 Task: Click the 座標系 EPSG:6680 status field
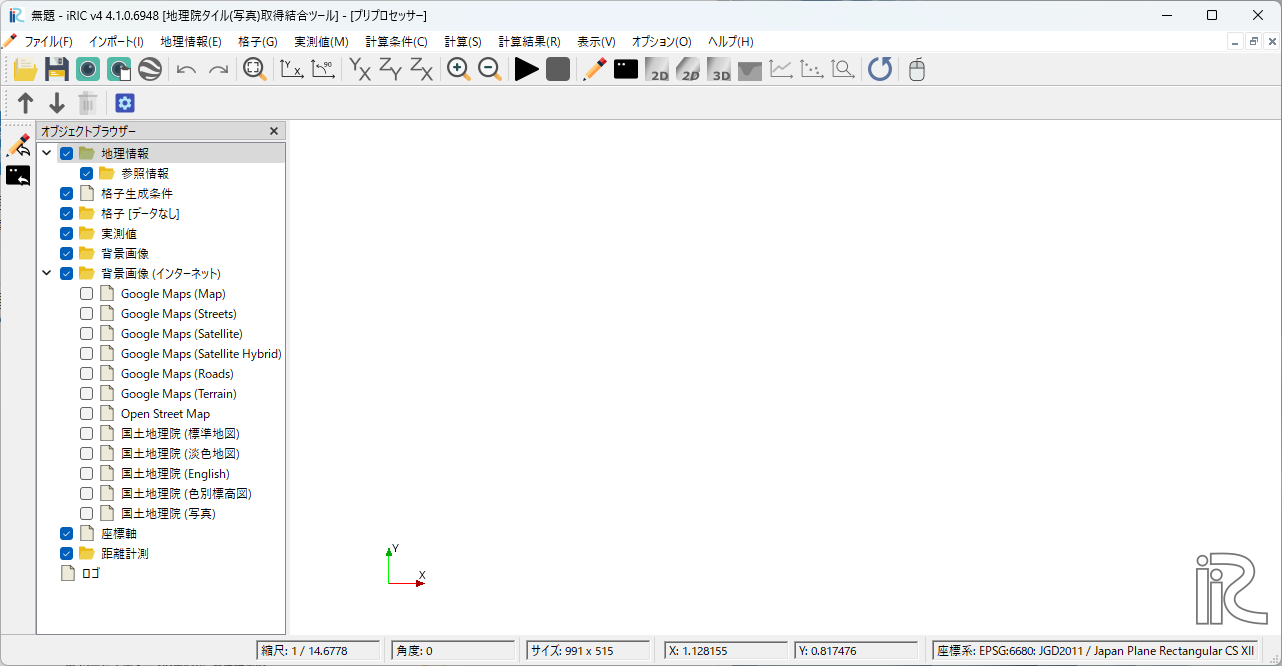[x=1094, y=651]
